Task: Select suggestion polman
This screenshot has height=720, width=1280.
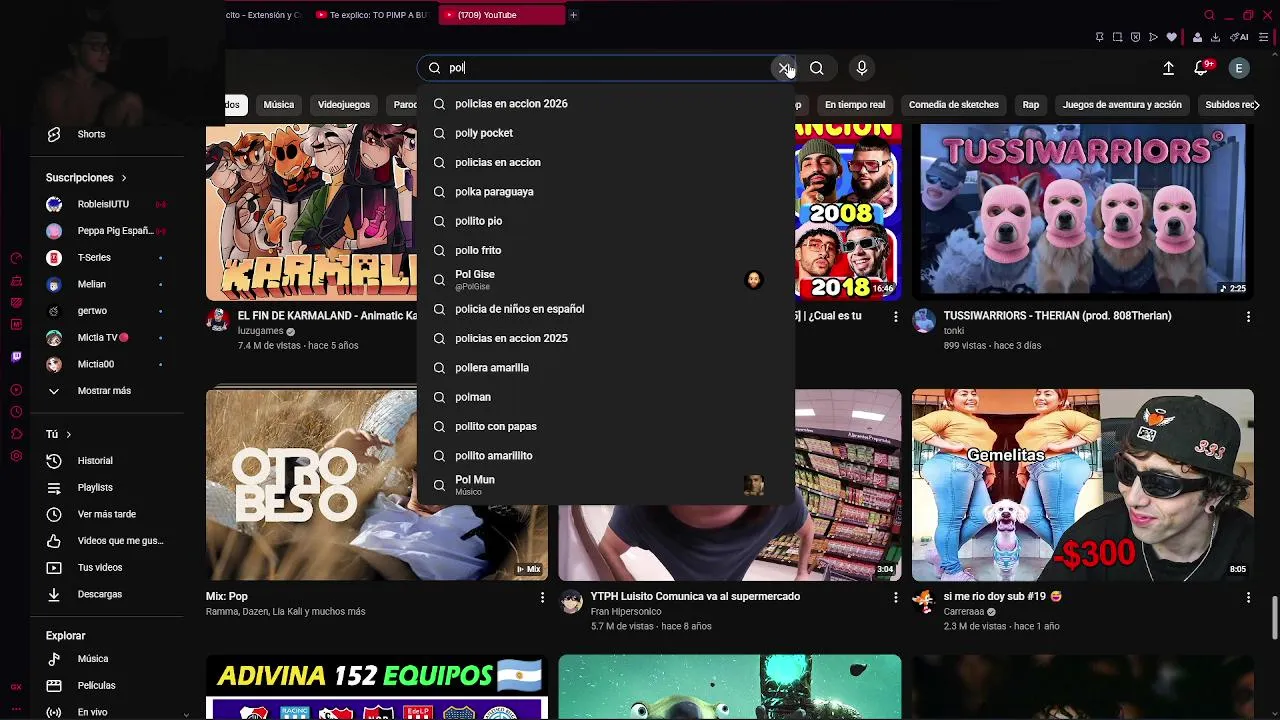Action: tap(606, 397)
